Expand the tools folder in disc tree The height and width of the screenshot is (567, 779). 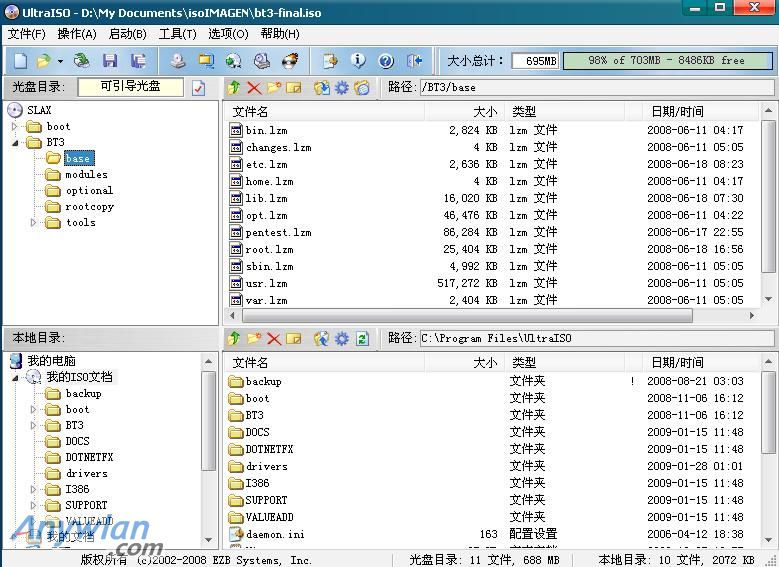point(33,223)
